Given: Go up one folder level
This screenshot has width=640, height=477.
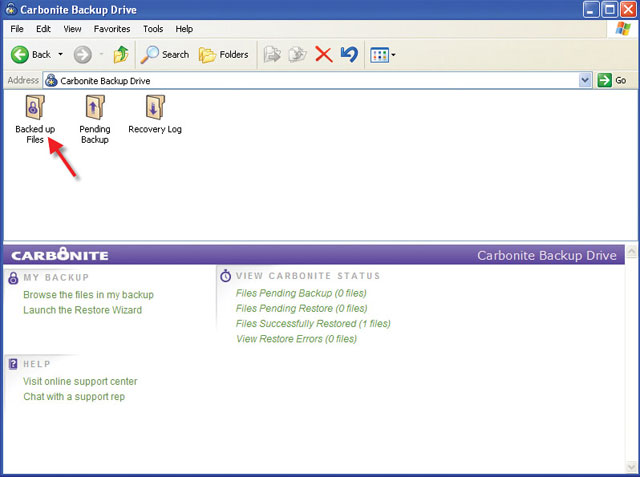Looking at the screenshot, I should click(x=121, y=54).
